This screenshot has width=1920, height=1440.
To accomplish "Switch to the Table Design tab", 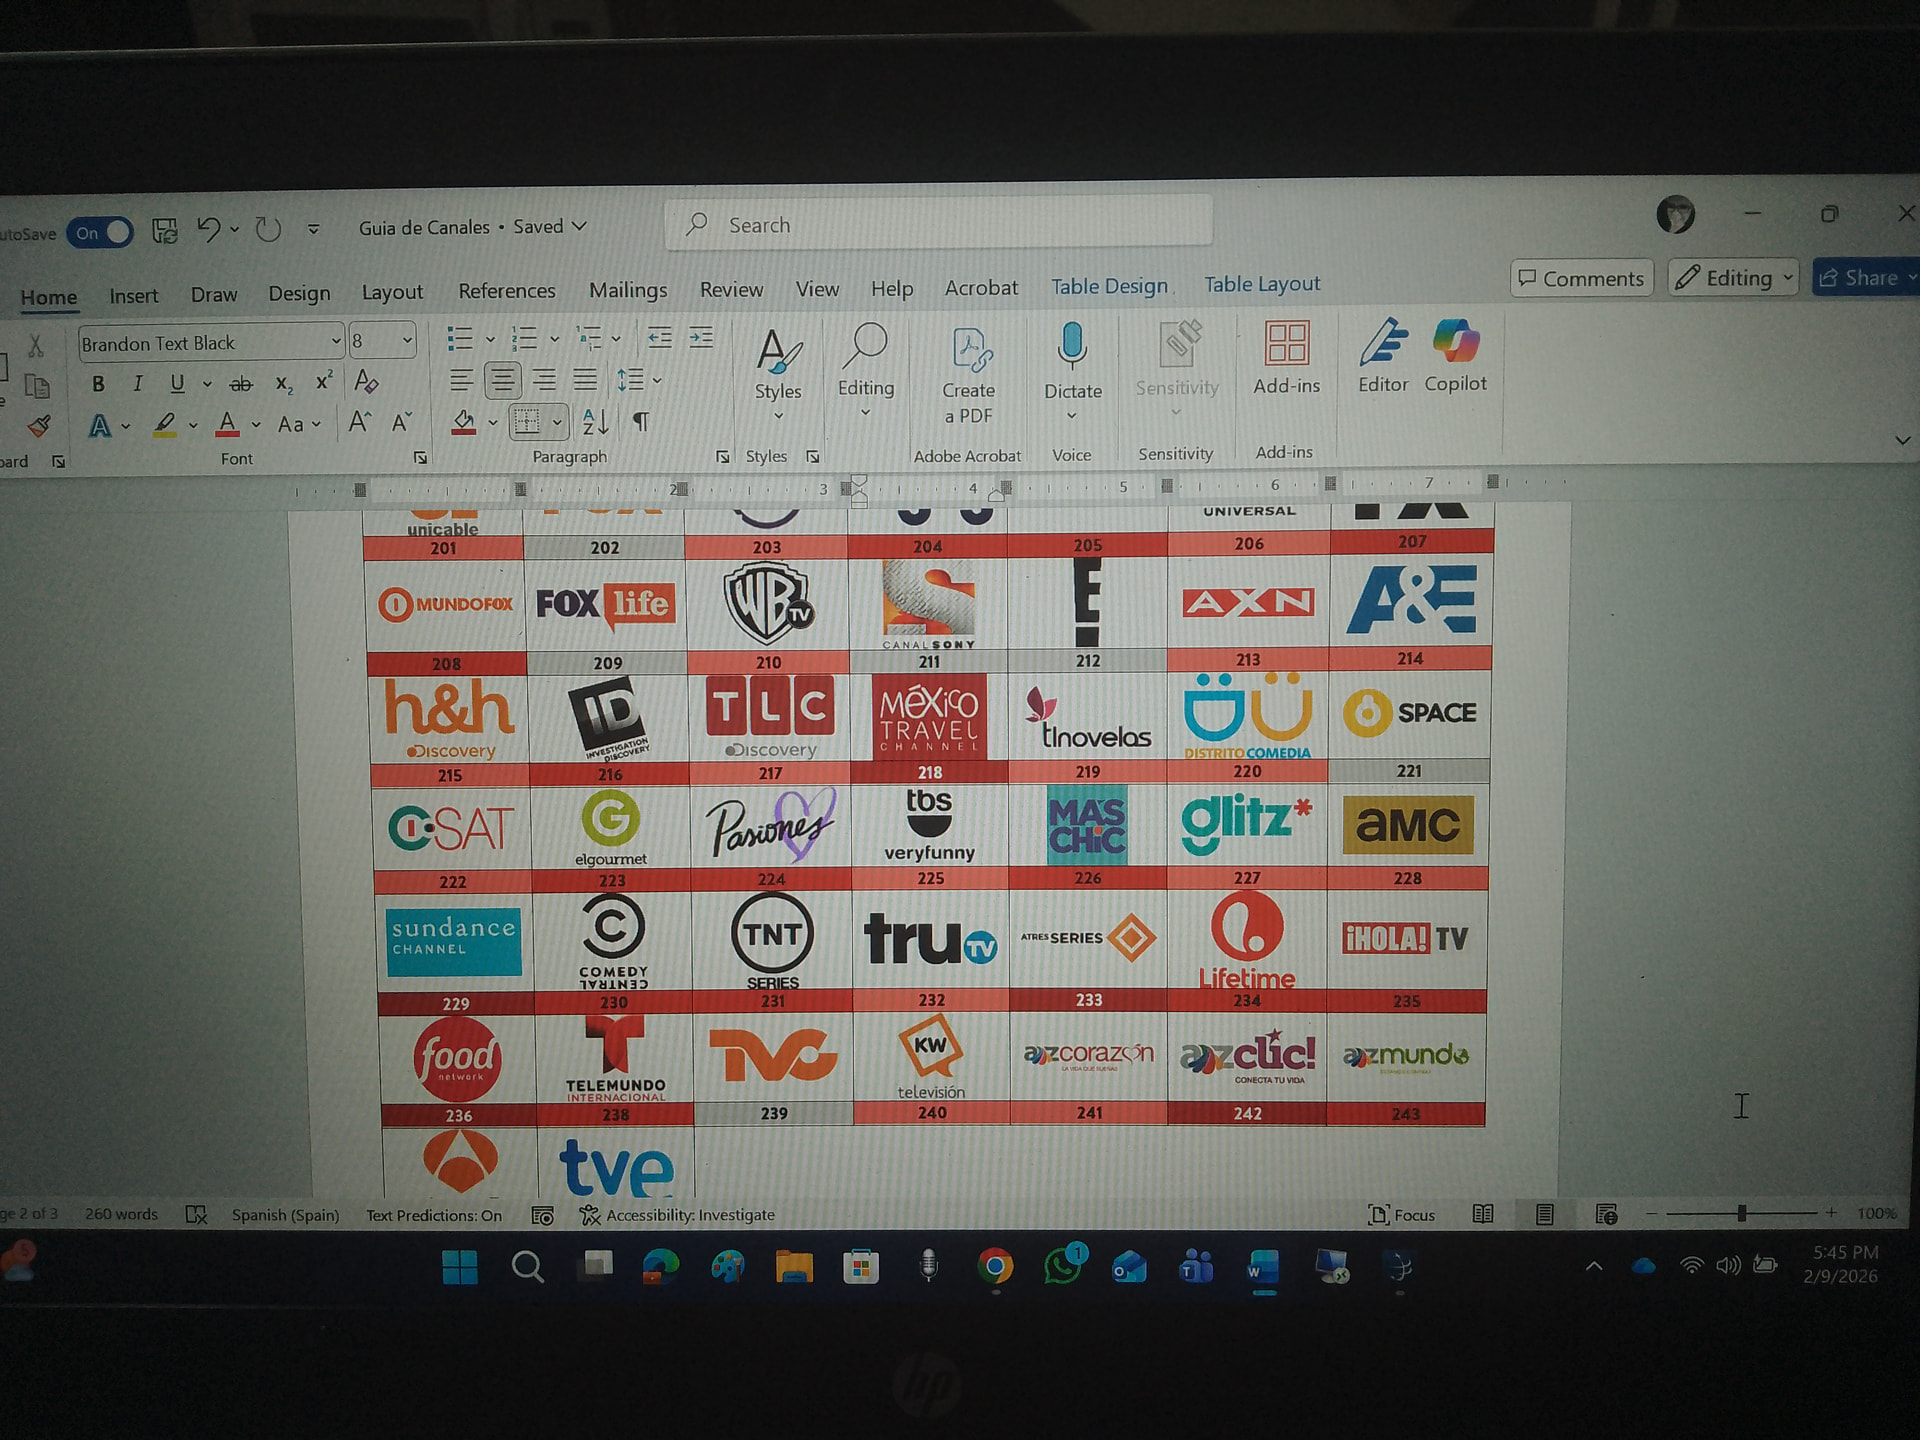I will (x=1109, y=286).
